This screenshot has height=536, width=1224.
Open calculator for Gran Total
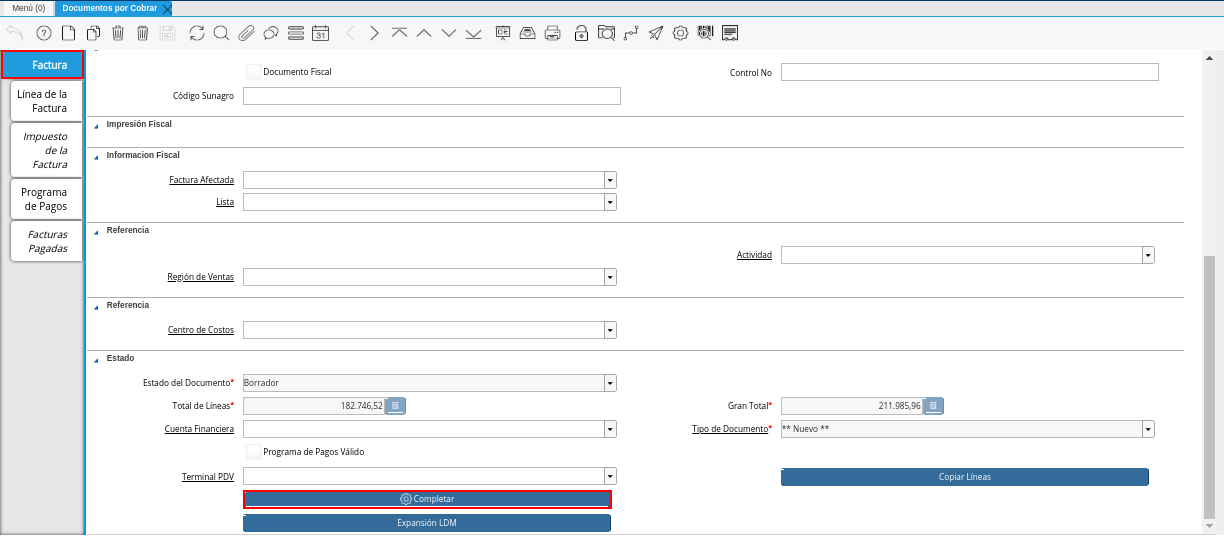pos(933,406)
